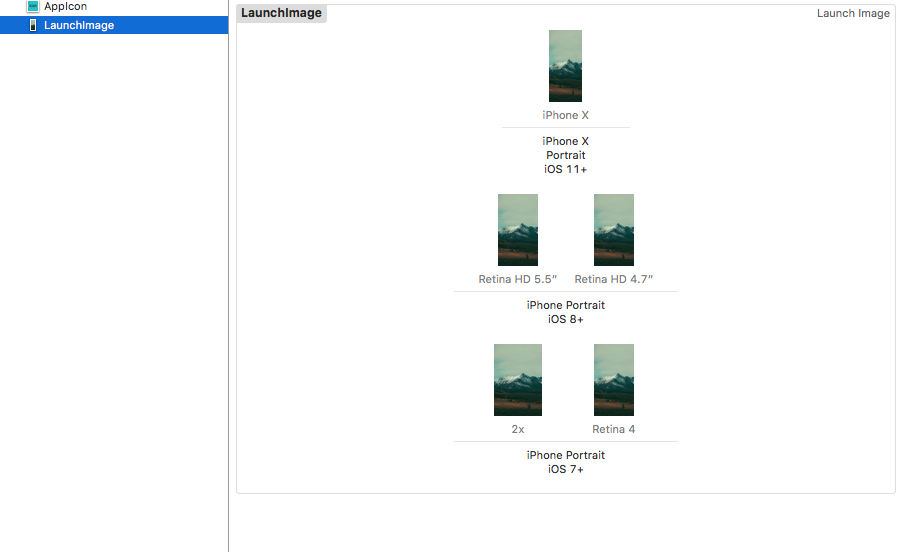This screenshot has height=552, width=899.
Task: Select the Retina HD 5.5" image thumbnail
Action: [517, 230]
